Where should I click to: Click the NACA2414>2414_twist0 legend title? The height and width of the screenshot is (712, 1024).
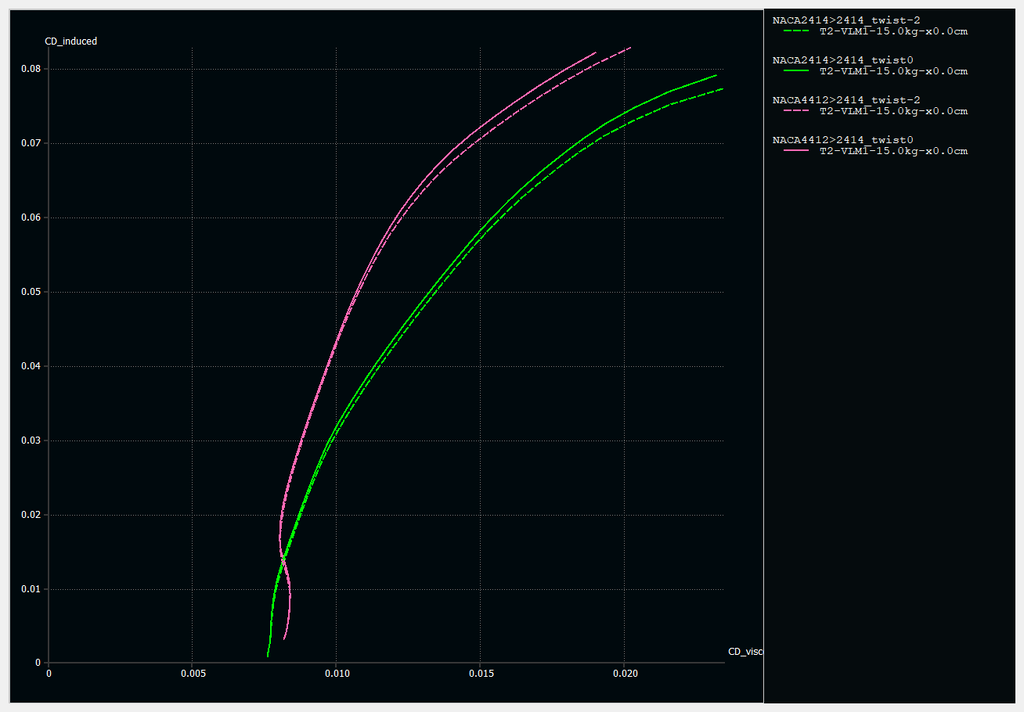843,60
